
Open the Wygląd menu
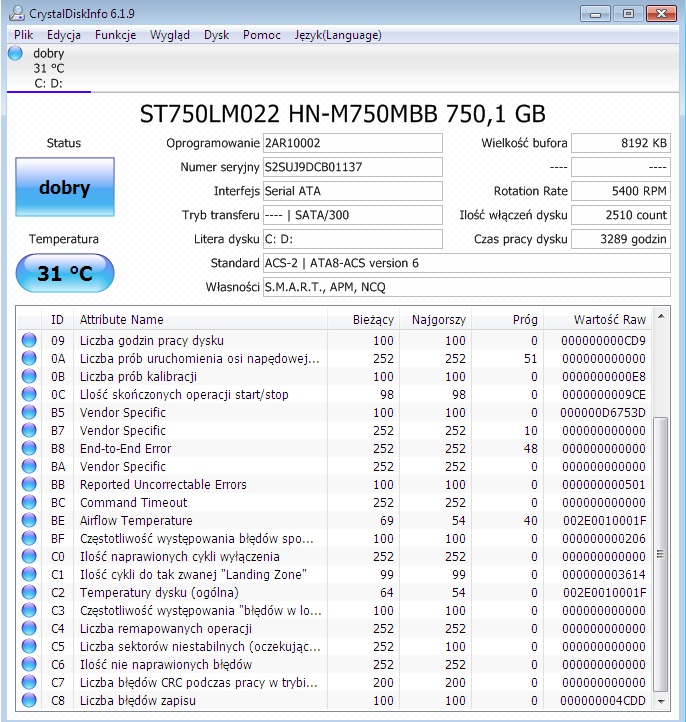coord(170,35)
